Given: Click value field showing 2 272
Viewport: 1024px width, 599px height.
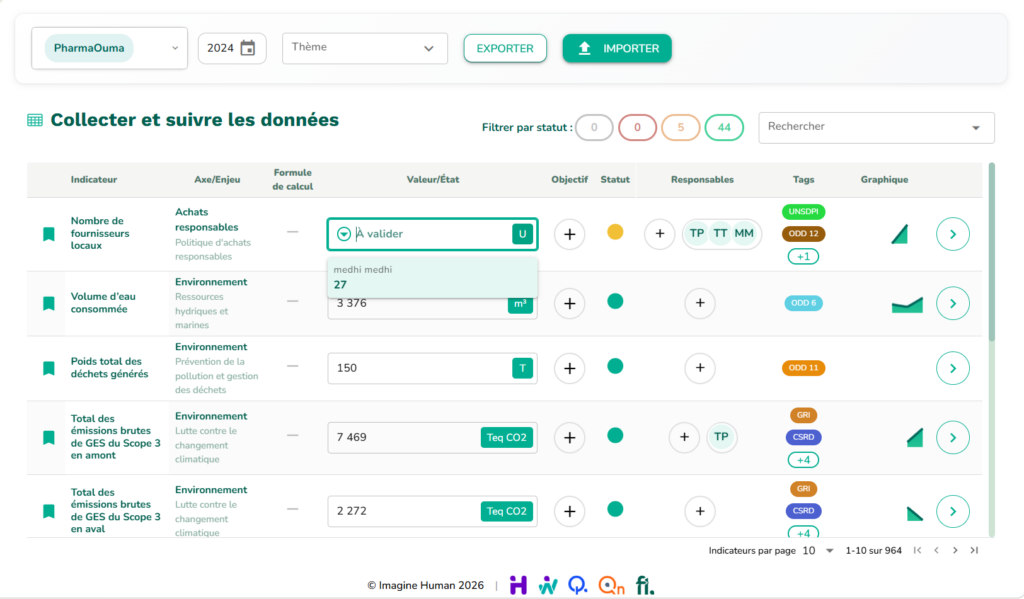Looking at the screenshot, I should click(432, 511).
